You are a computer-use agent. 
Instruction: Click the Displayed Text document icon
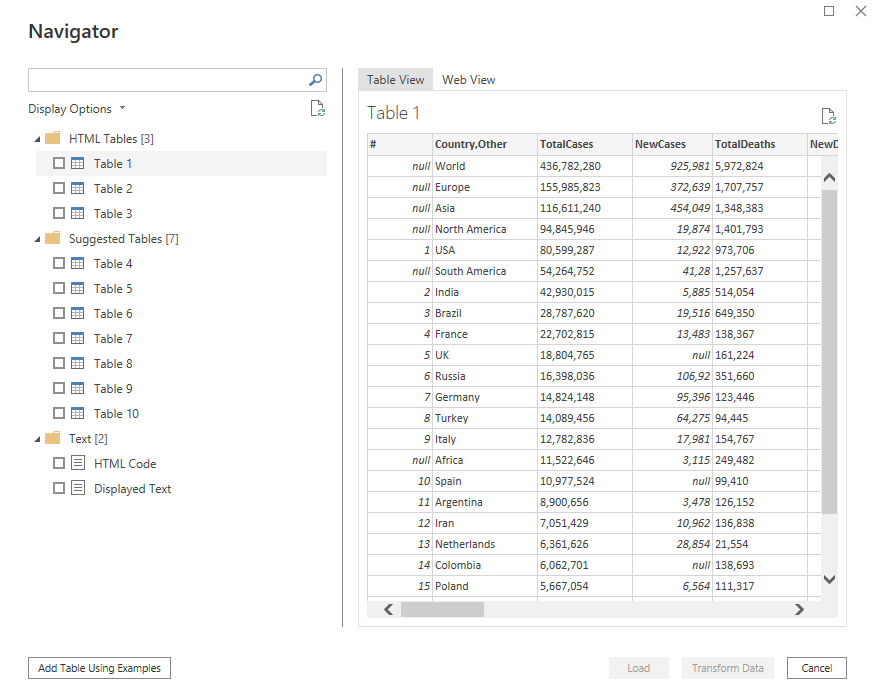78,489
